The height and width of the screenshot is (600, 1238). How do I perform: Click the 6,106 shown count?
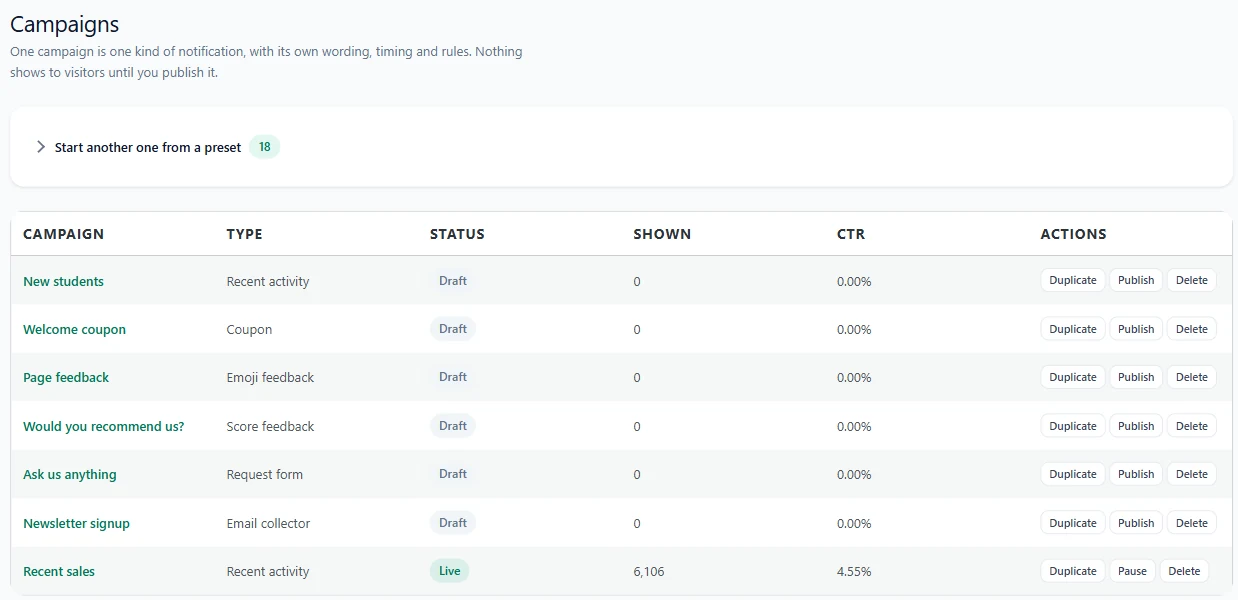coord(649,572)
